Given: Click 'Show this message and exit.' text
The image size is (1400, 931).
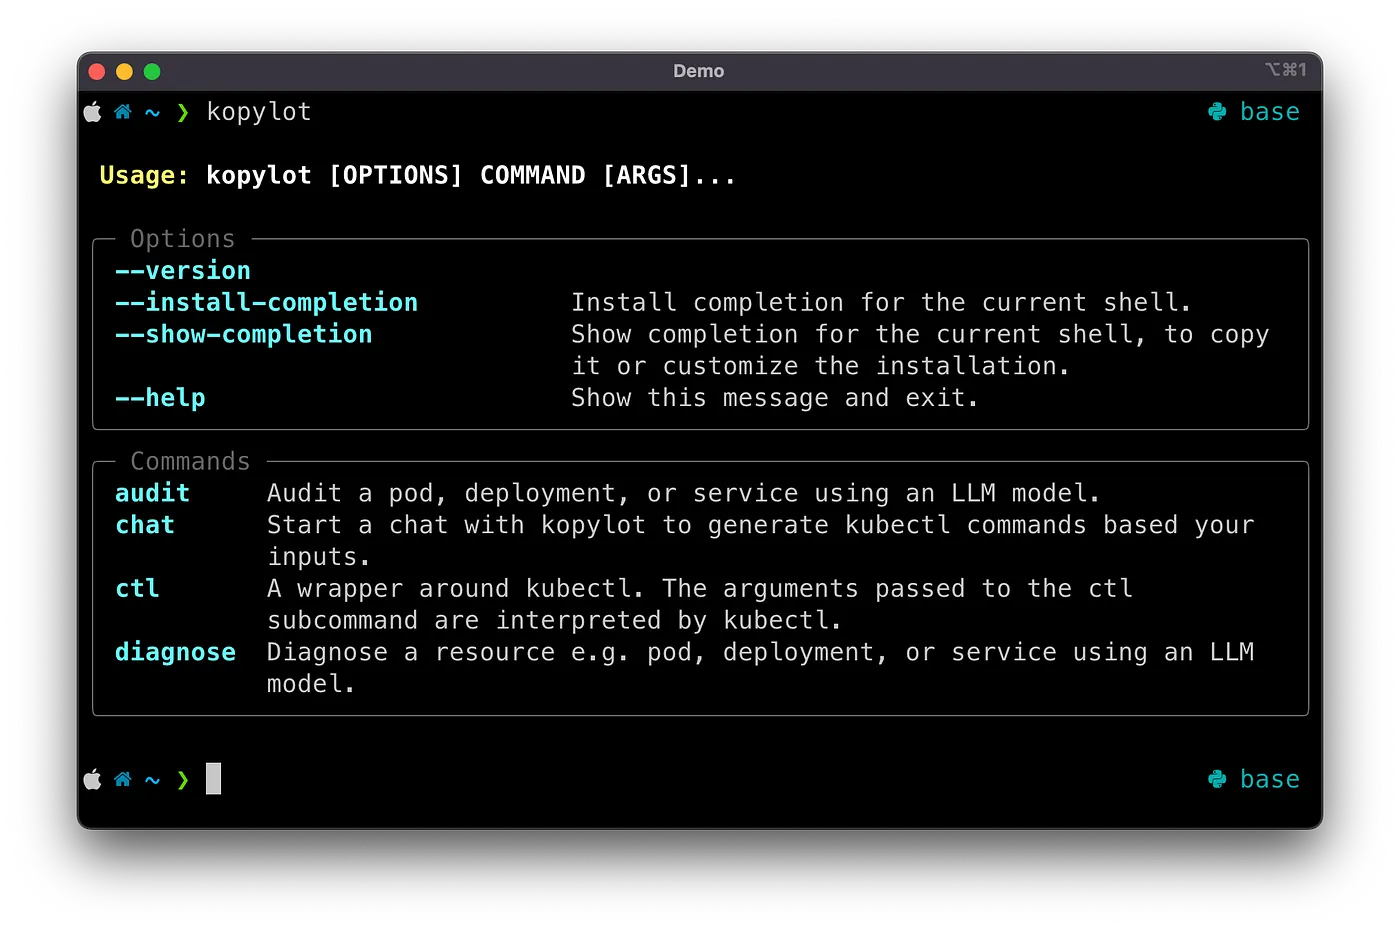Looking at the screenshot, I should [x=775, y=398].
